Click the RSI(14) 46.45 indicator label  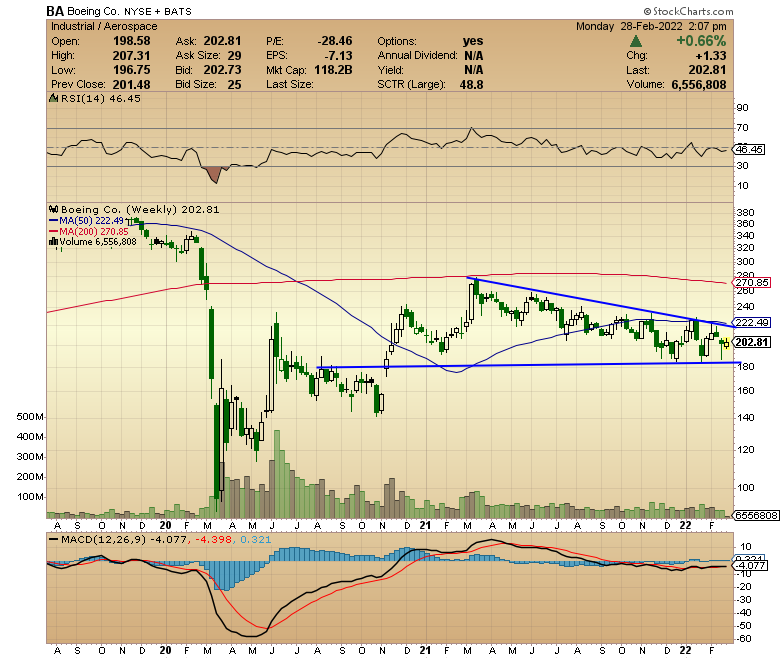[x=100, y=98]
